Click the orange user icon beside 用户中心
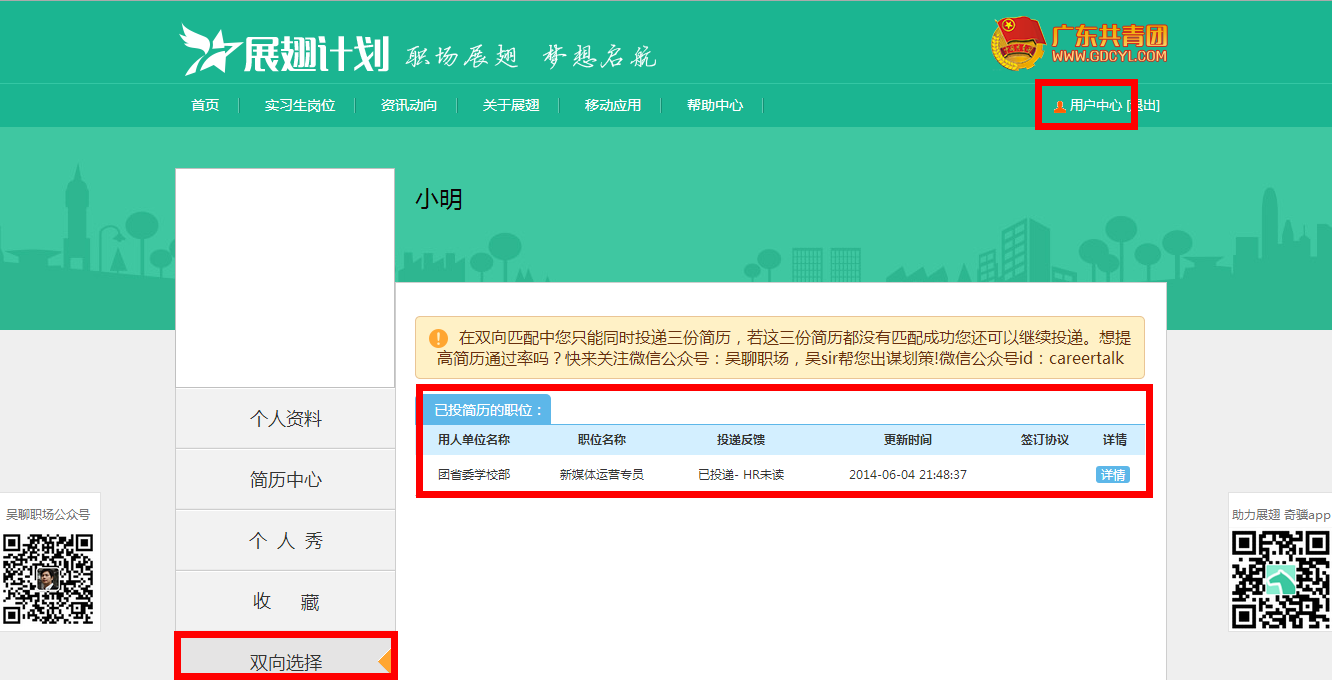 click(1059, 106)
